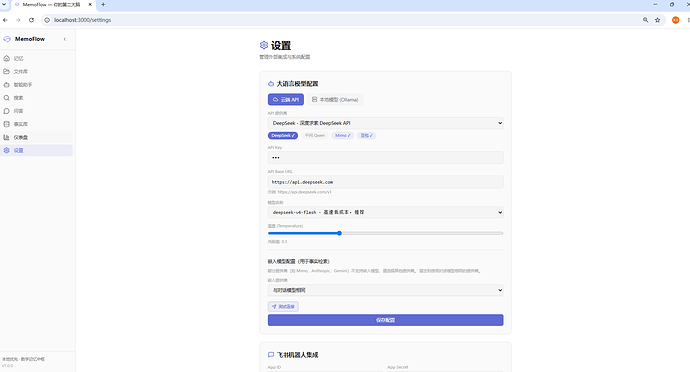Go to 仪表盘 dashboard in the sidebar
The height and width of the screenshot is (372, 690).
click(x=37, y=137)
